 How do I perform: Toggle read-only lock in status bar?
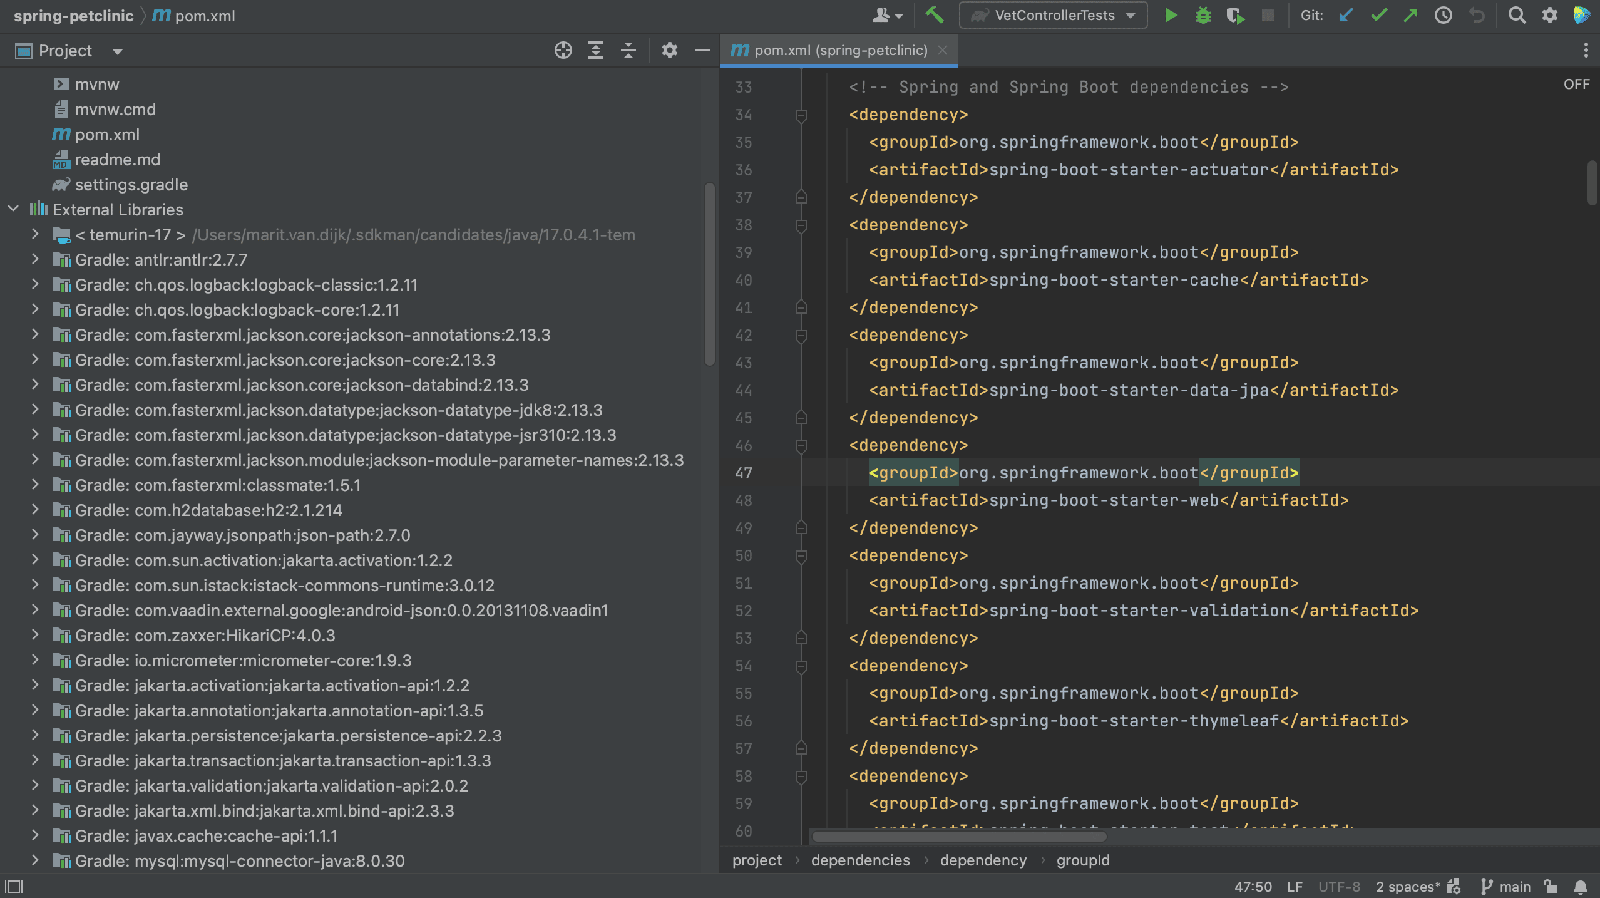1550,887
